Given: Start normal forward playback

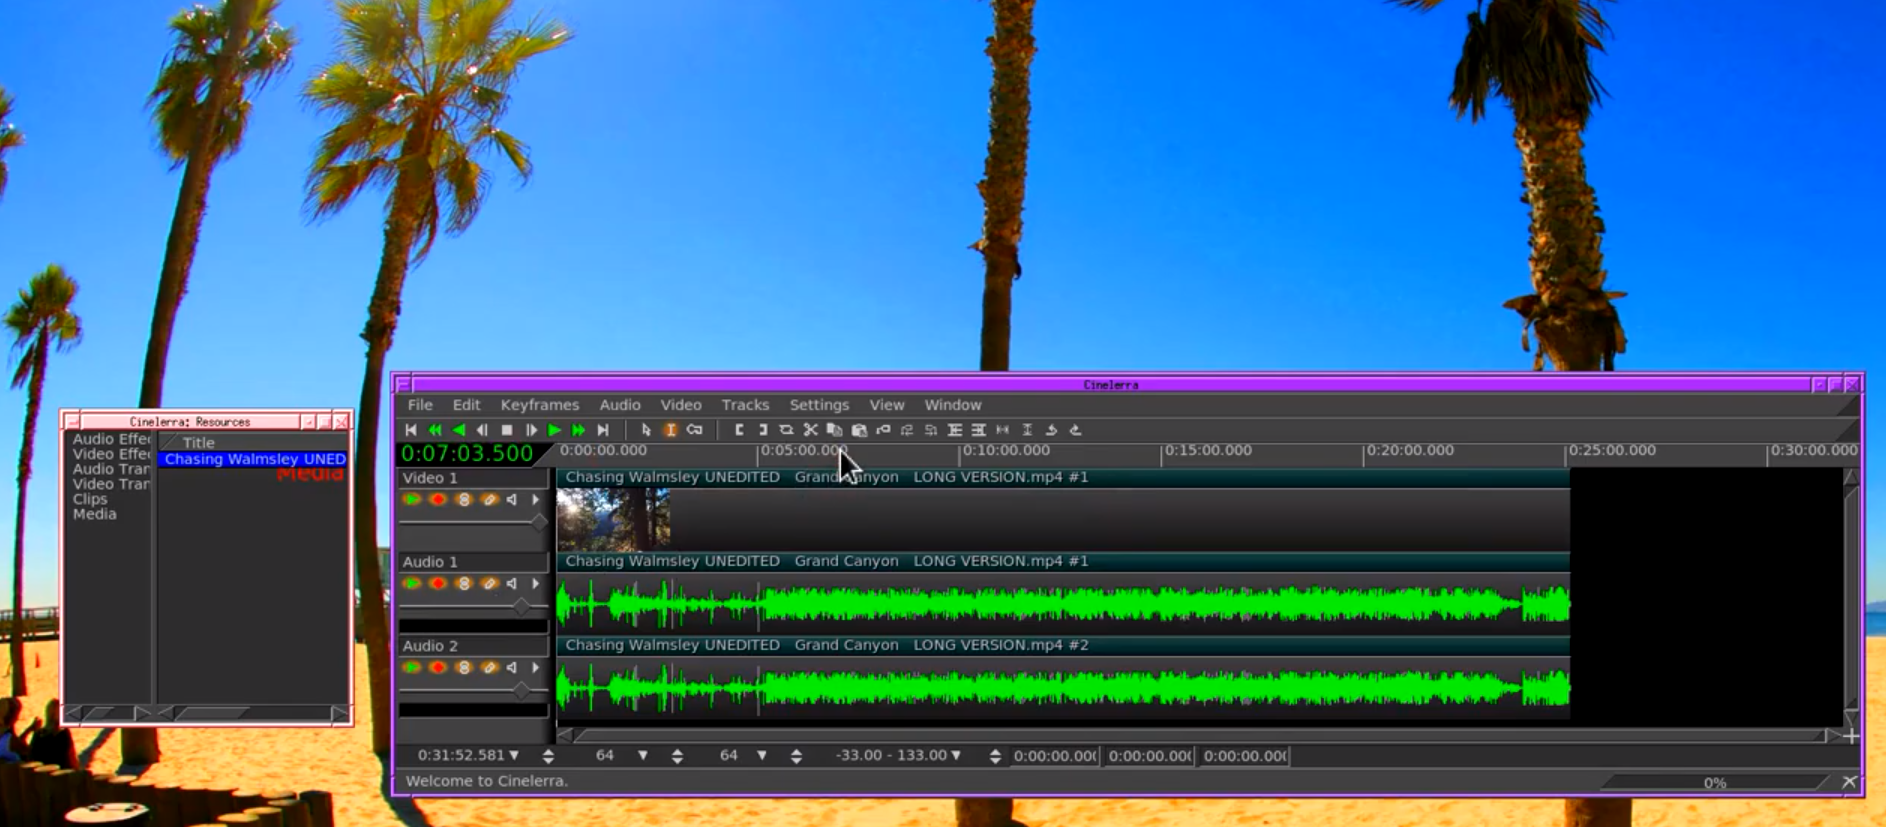Looking at the screenshot, I should point(555,430).
